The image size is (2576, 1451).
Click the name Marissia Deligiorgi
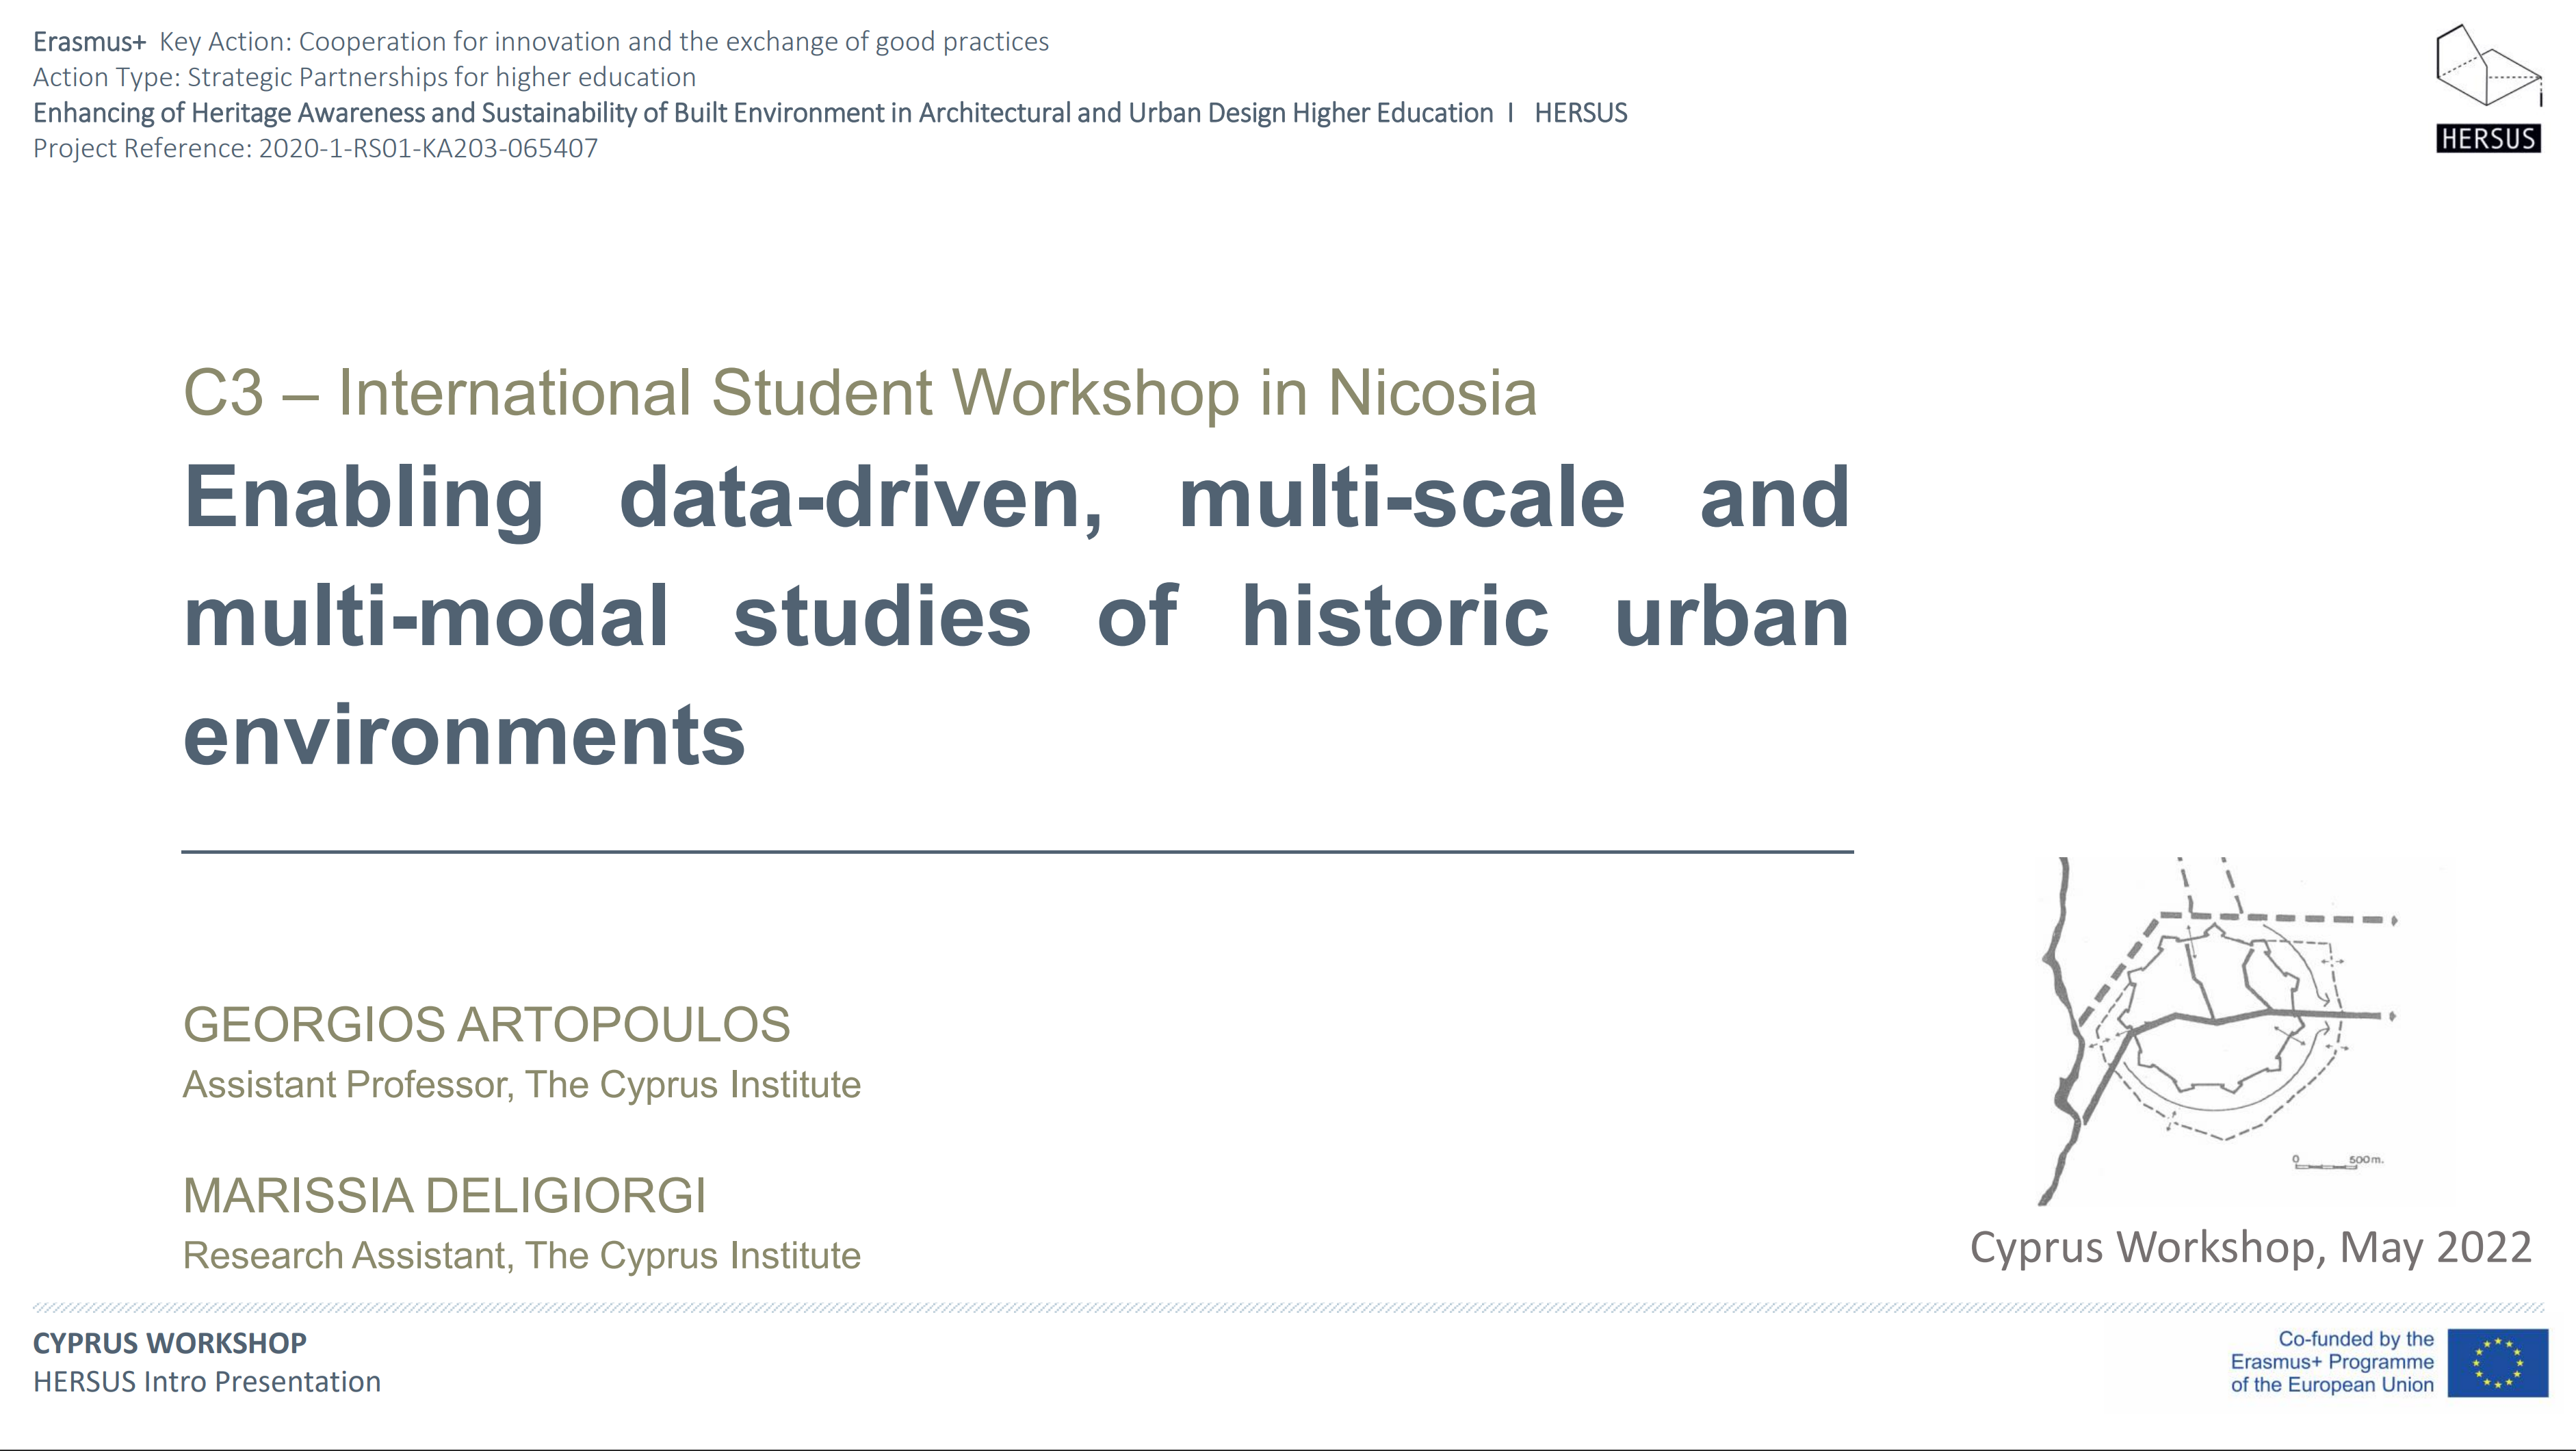click(x=444, y=1195)
